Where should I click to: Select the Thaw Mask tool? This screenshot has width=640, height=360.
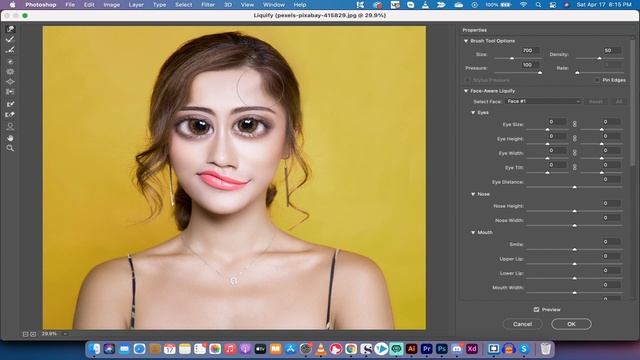pyautogui.click(x=10, y=115)
